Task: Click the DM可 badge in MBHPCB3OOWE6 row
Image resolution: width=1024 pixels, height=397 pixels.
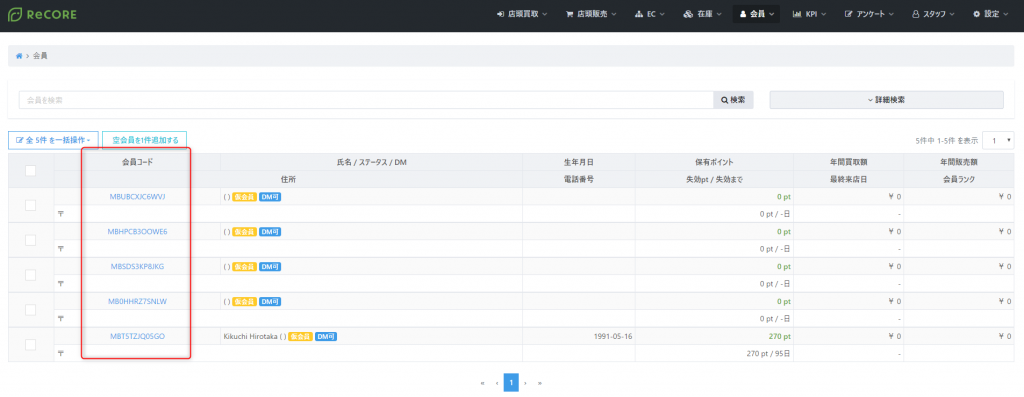Action: click(270, 232)
